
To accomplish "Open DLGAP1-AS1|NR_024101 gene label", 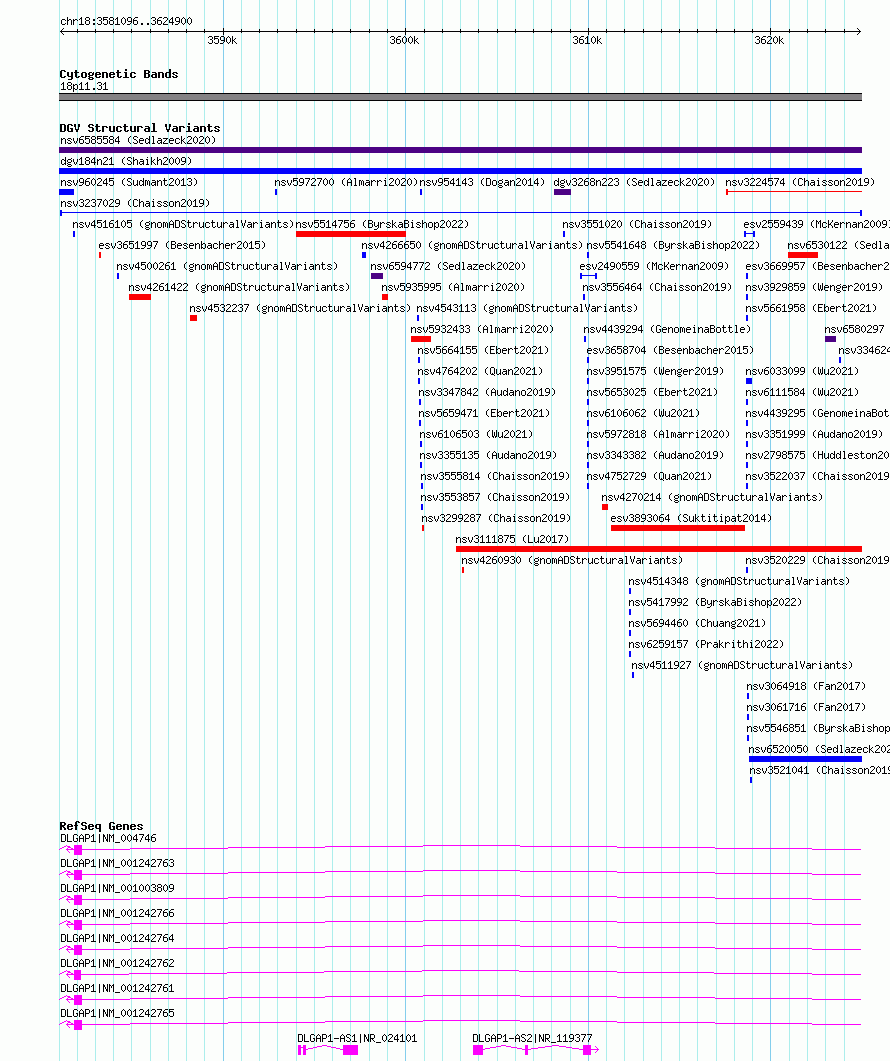I will coord(357,1038).
